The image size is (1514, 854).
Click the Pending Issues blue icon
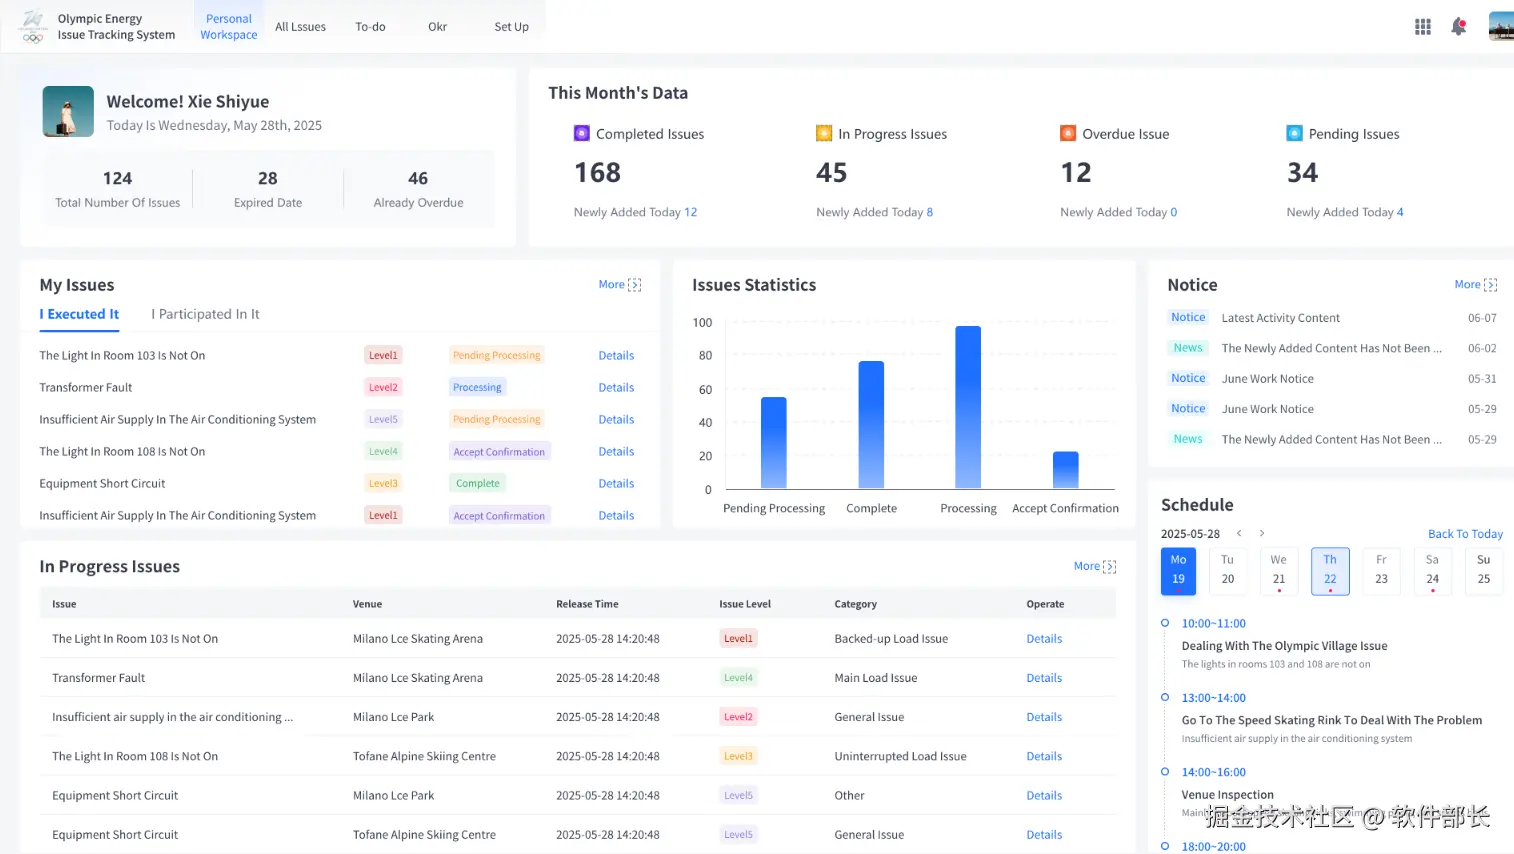1294,133
